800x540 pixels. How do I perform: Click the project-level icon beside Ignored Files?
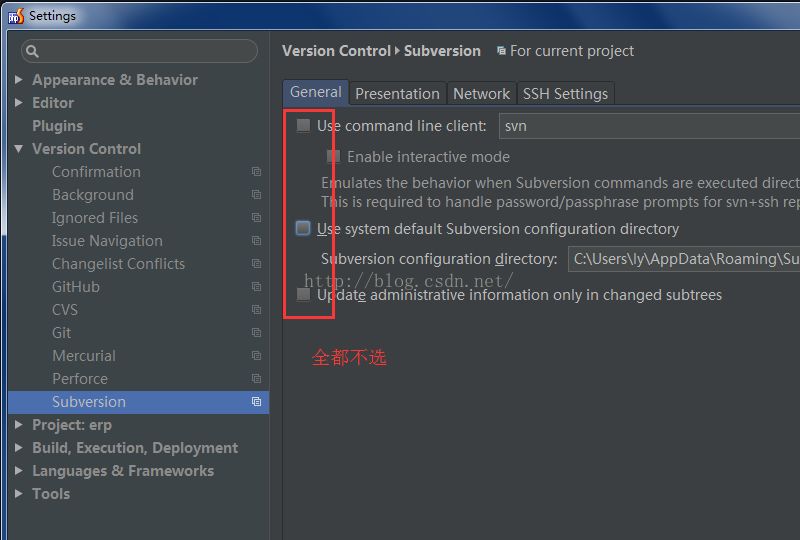257,218
